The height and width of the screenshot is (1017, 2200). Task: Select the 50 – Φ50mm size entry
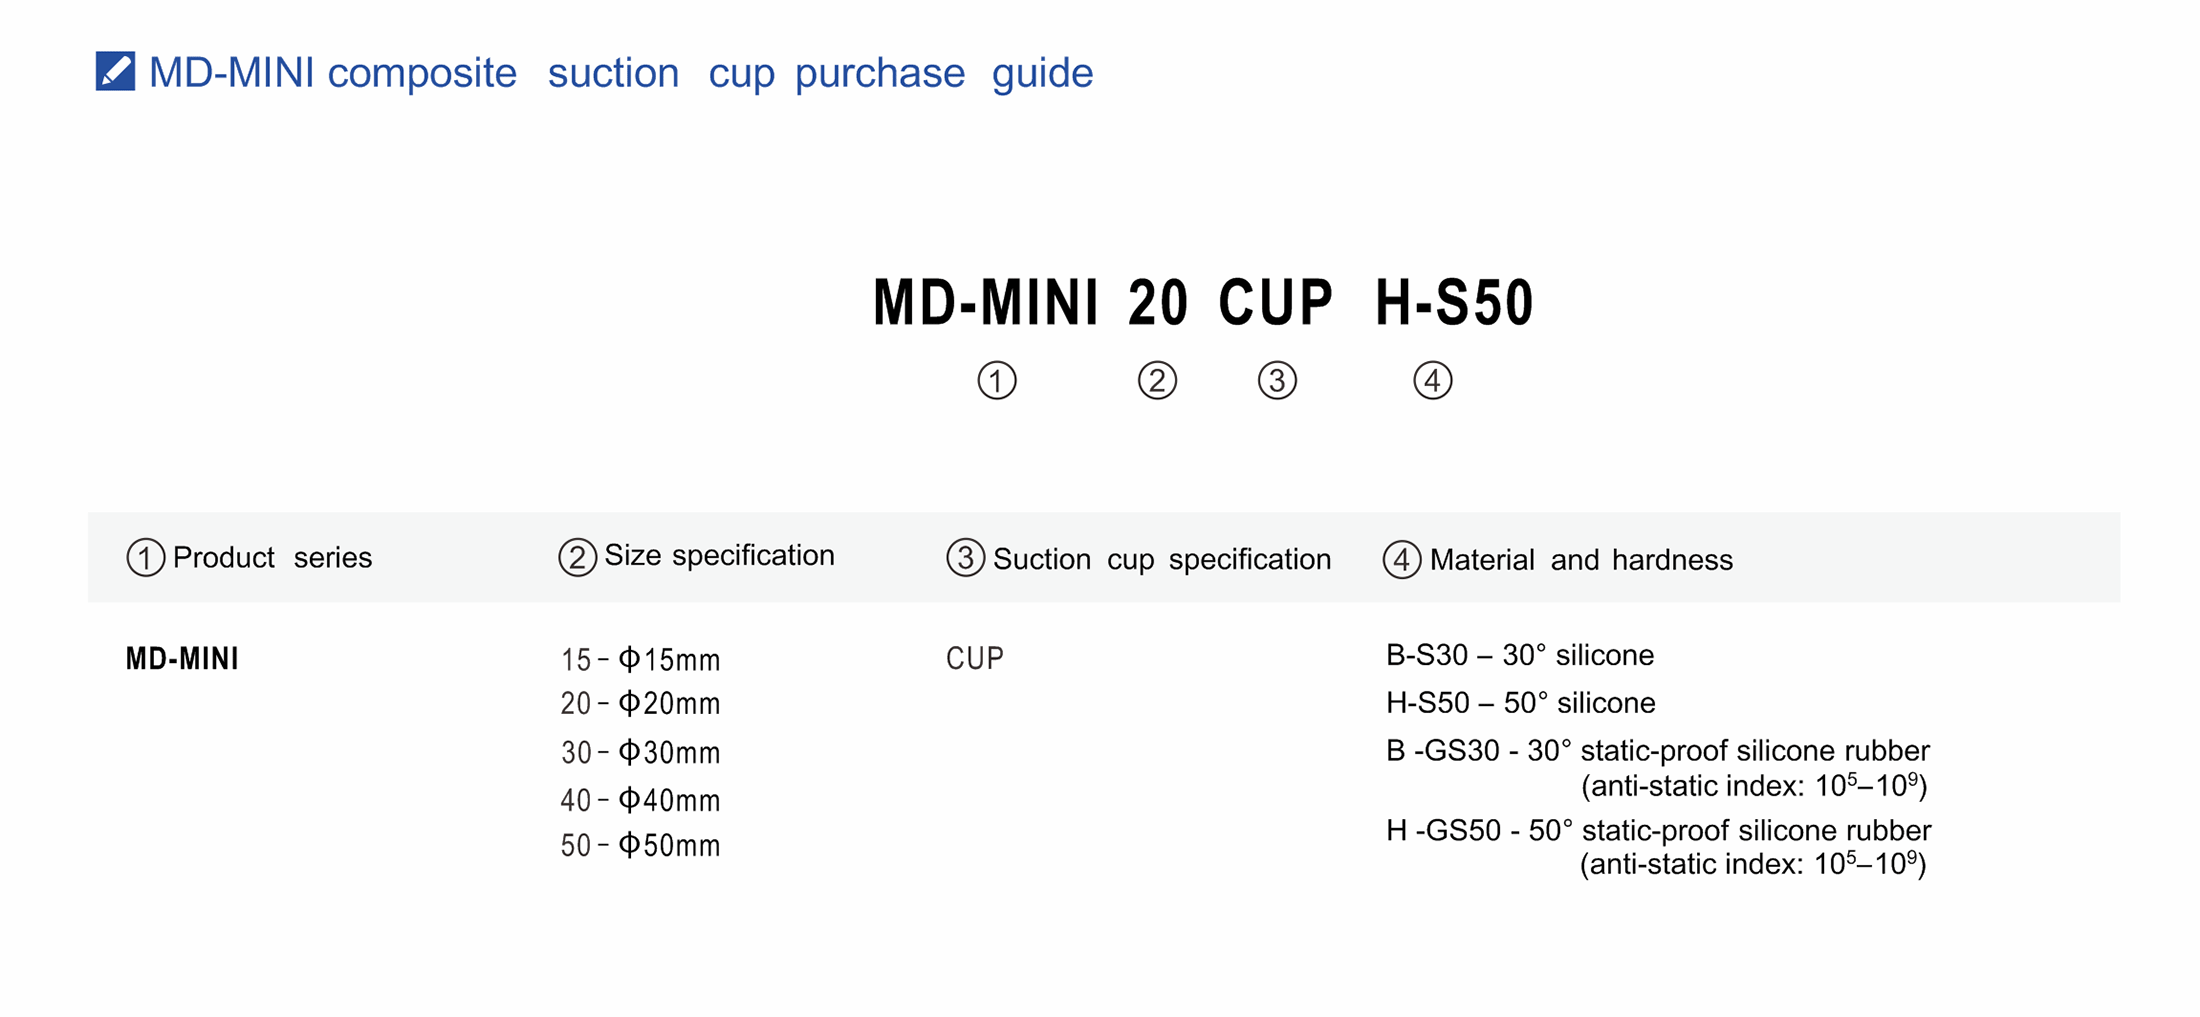[640, 846]
